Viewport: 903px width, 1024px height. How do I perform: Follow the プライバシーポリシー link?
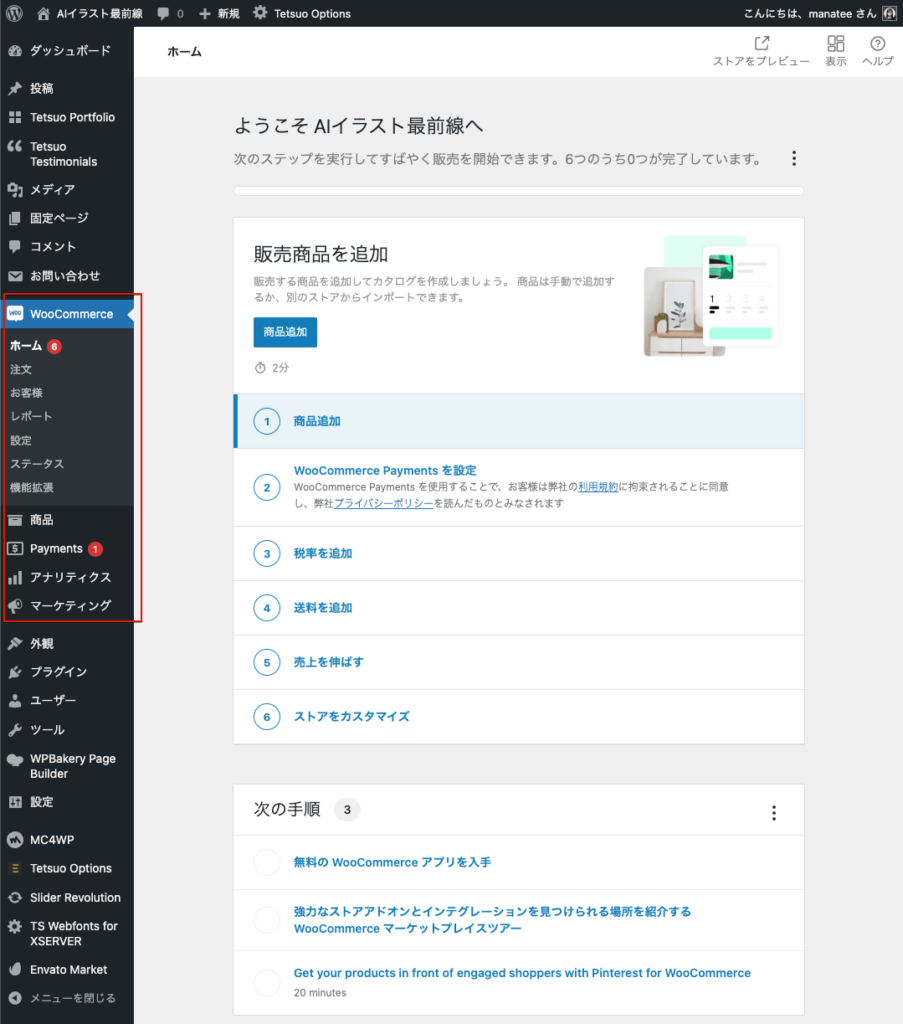coord(383,504)
